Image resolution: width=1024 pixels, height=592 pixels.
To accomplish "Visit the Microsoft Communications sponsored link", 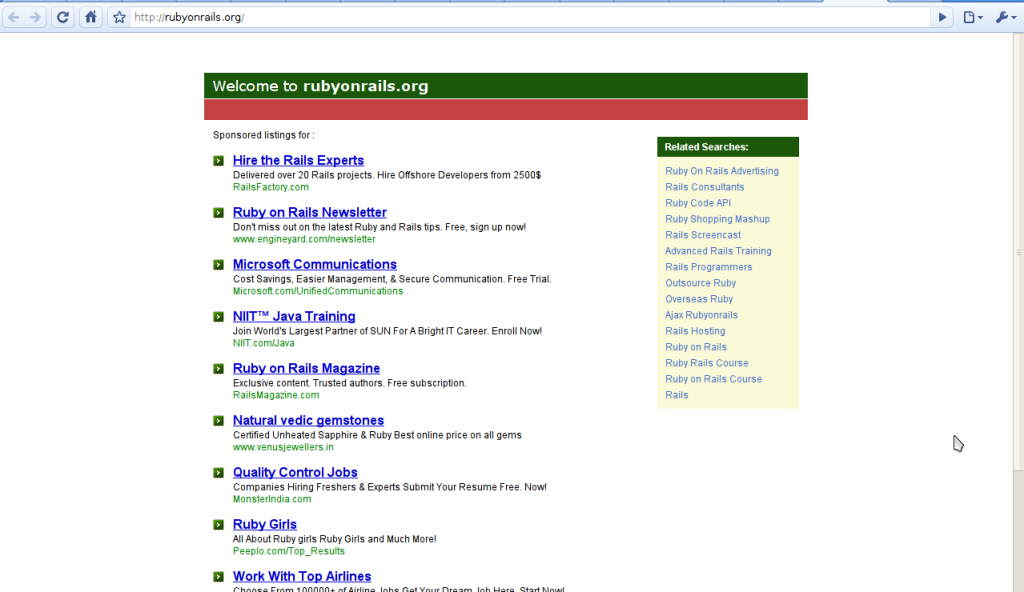I will pos(314,264).
